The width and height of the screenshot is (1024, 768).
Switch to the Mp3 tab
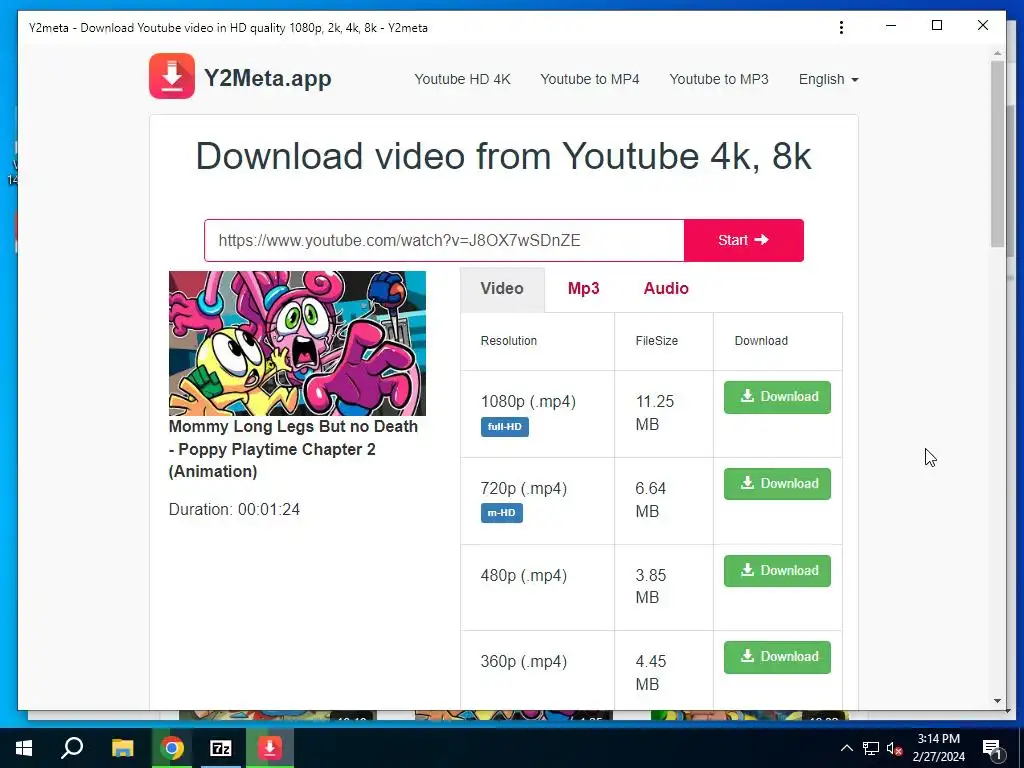pos(583,289)
